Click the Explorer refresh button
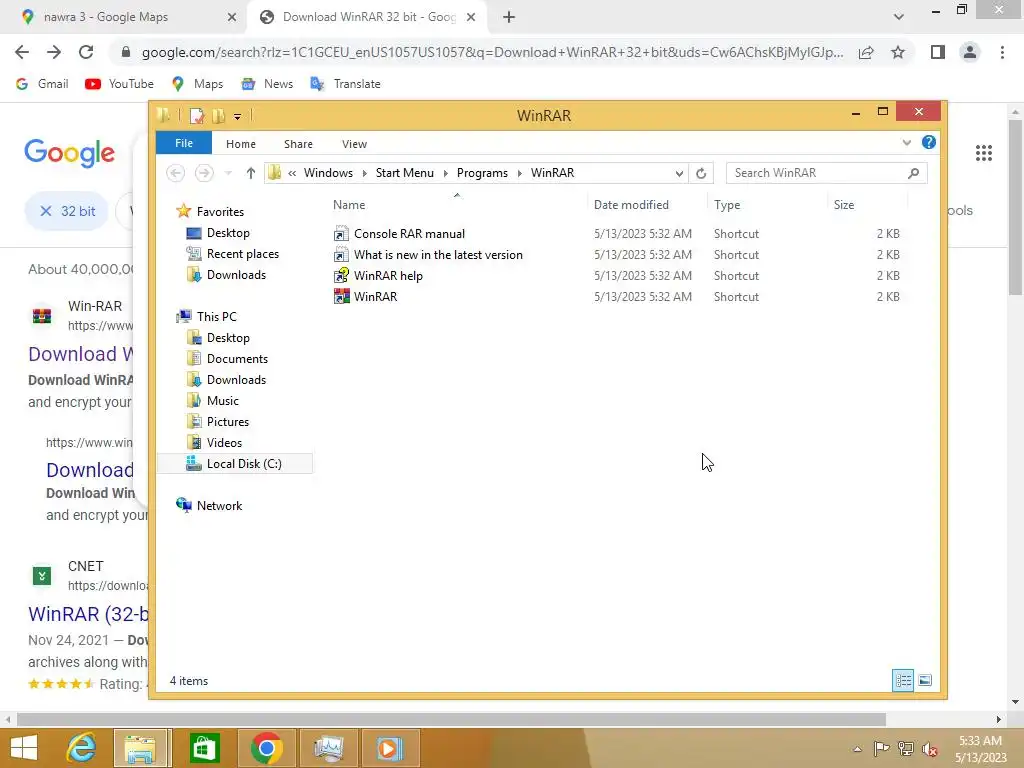Viewport: 1024px width, 768px height. [701, 173]
